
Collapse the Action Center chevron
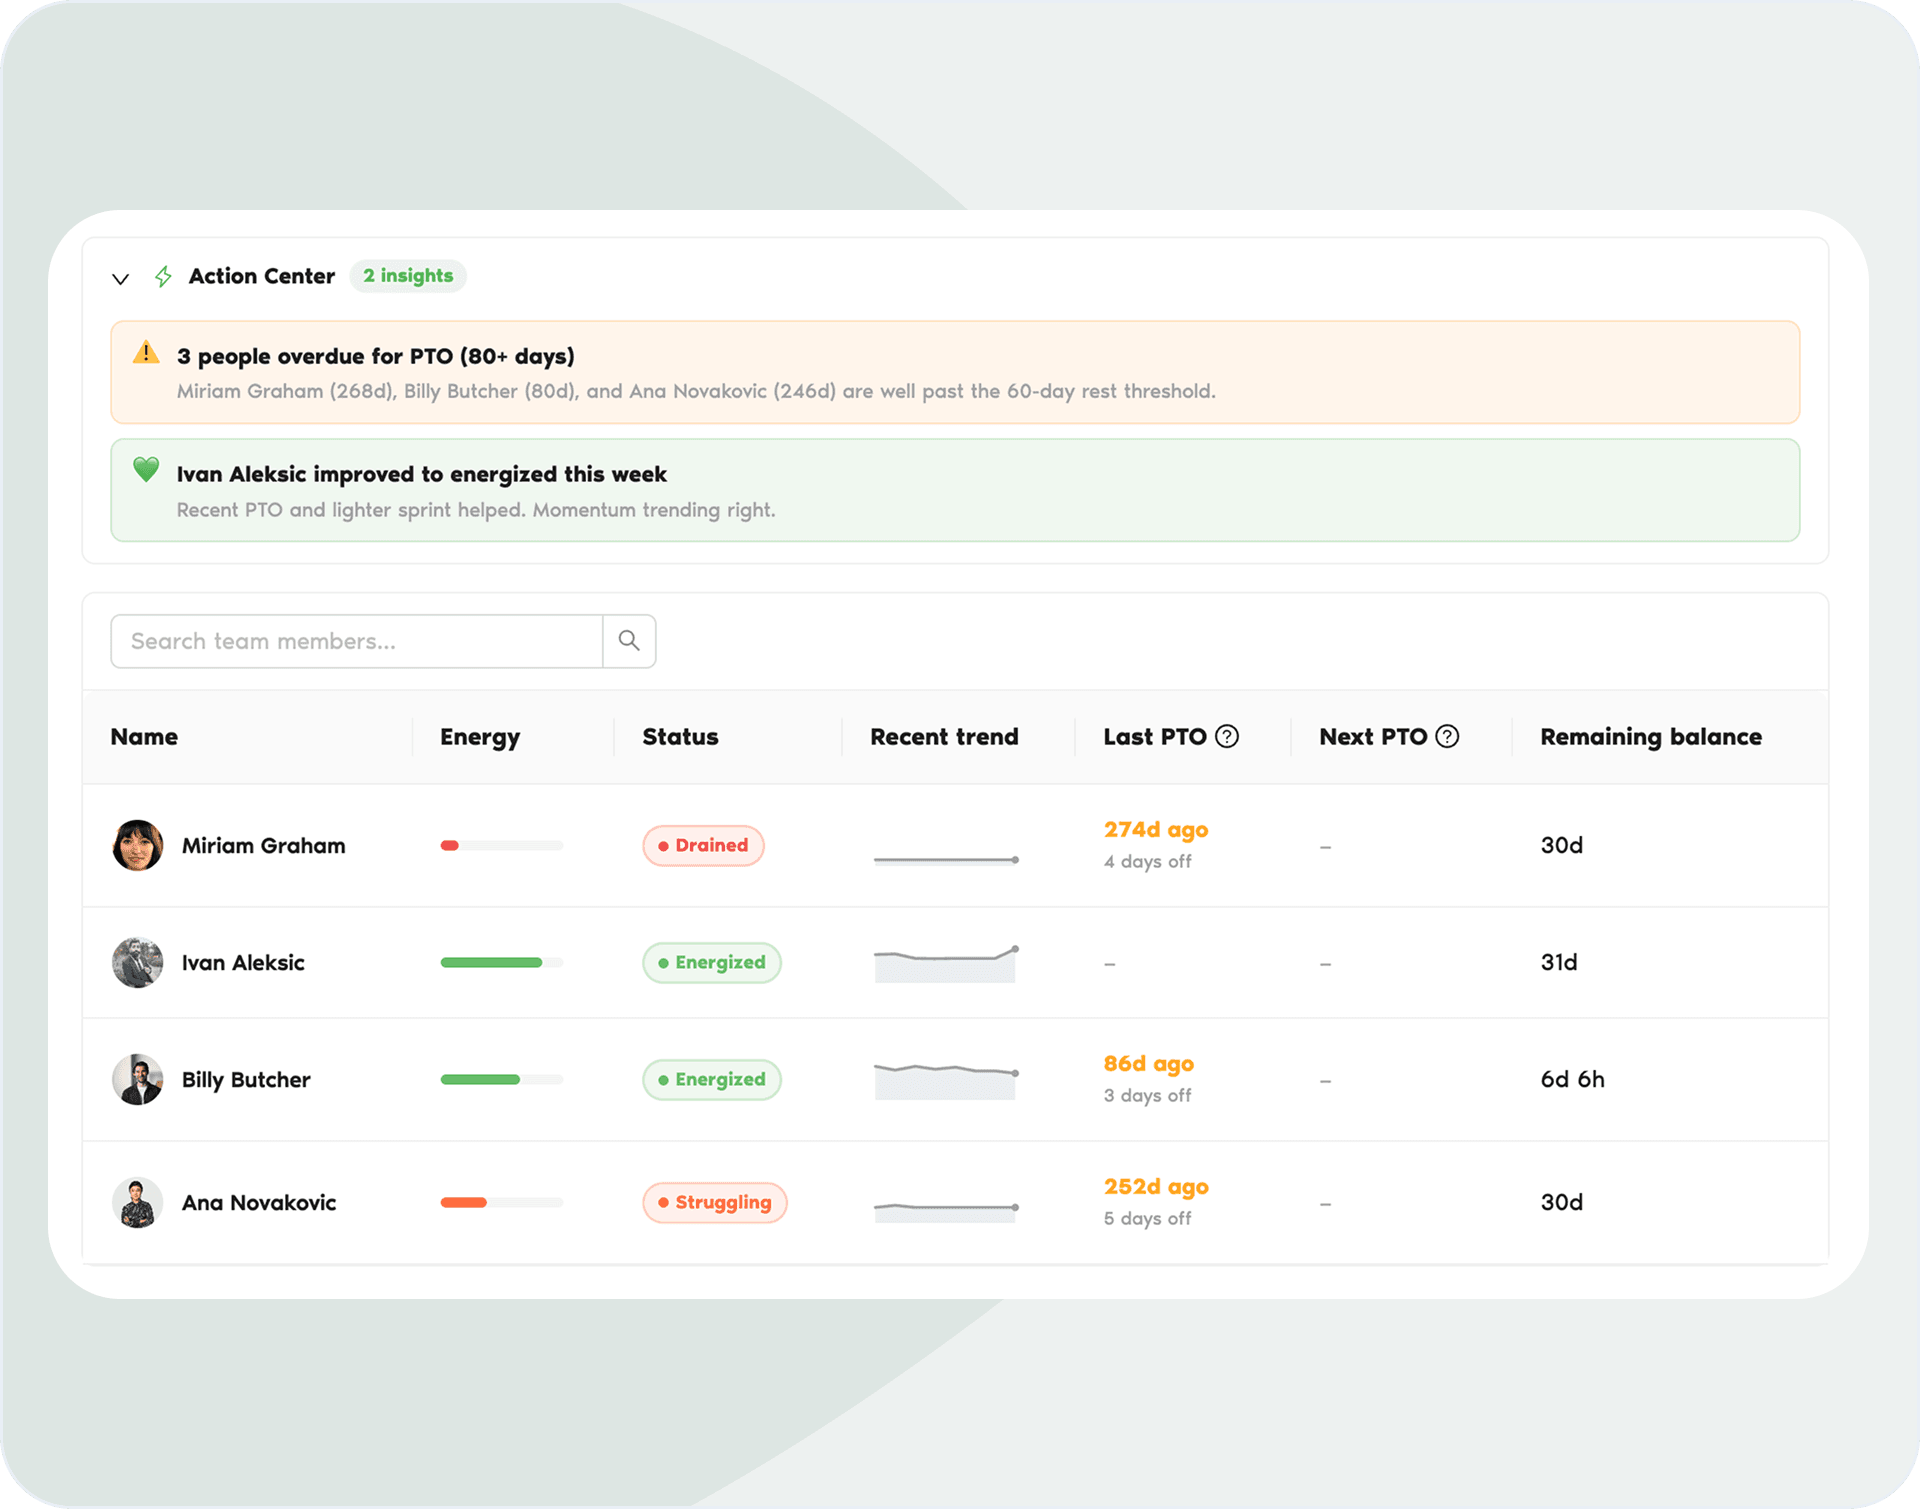(x=120, y=278)
